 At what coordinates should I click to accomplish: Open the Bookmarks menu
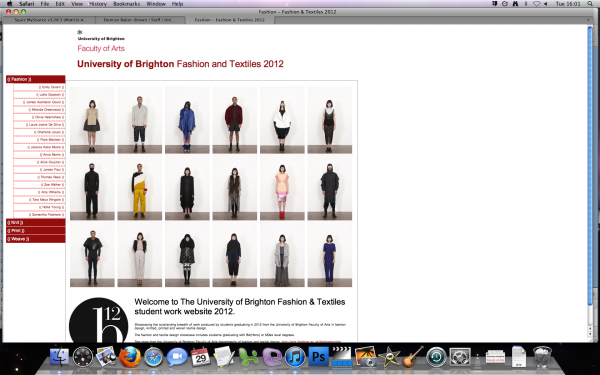click(127, 4)
